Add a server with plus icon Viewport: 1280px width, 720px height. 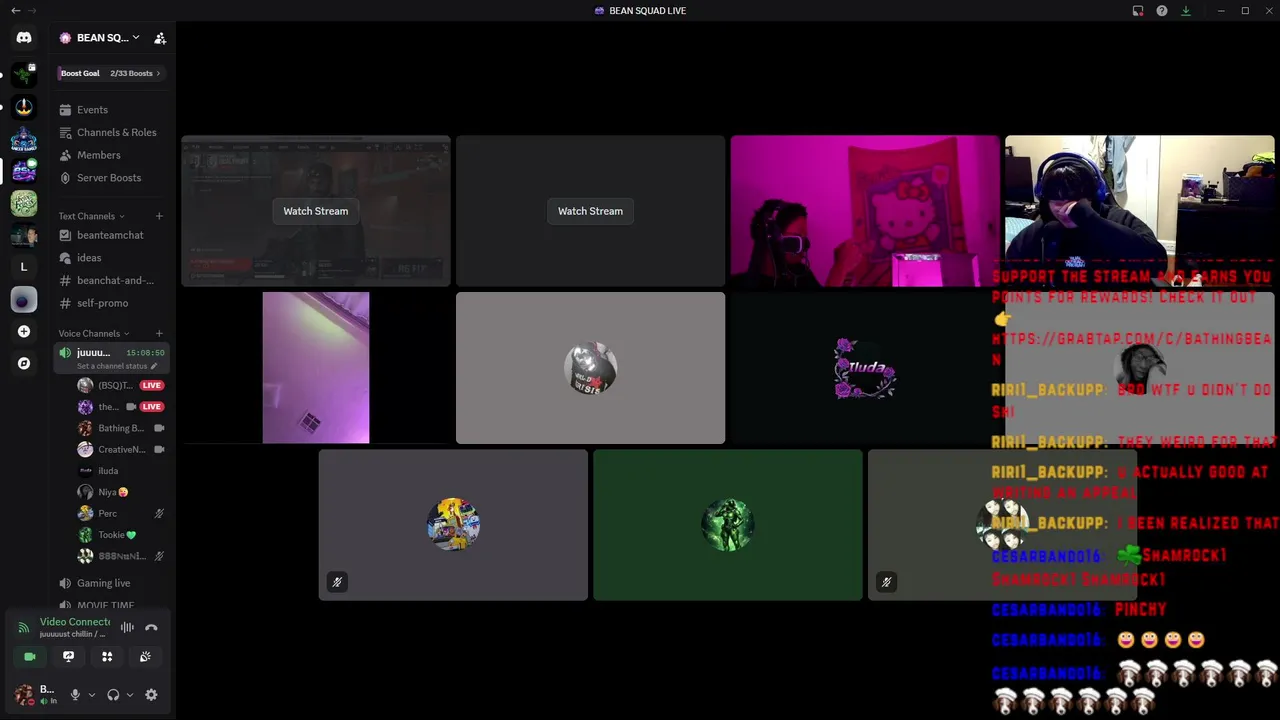pos(24,331)
